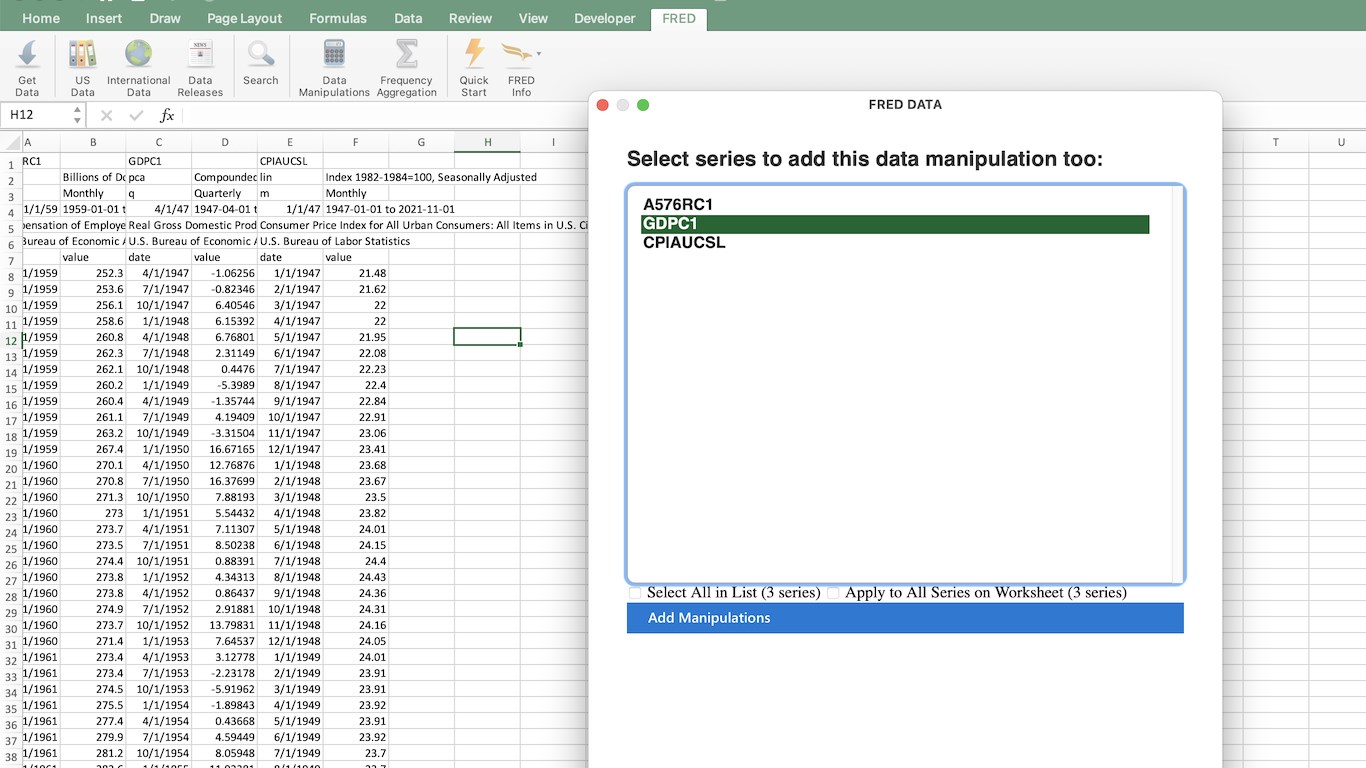This screenshot has width=1366, height=768.
Task: Enable Select All in List checkbox
Action: tap(635, 593)
